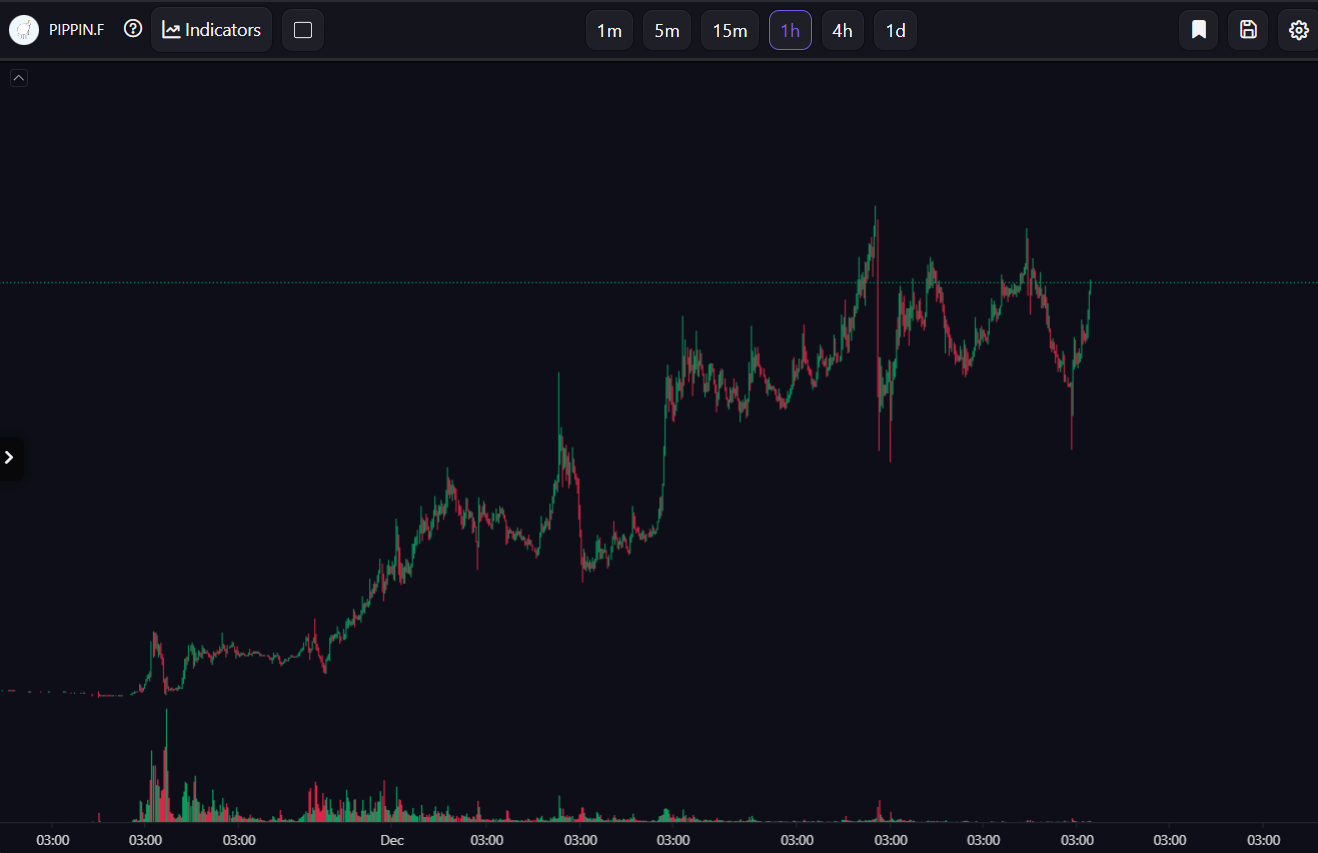Image resolution: width=1318 pixels, height=853 pixels.
Task: Click the chart-line icon inside the Indicators button
Action: click(x=172, y=30)
